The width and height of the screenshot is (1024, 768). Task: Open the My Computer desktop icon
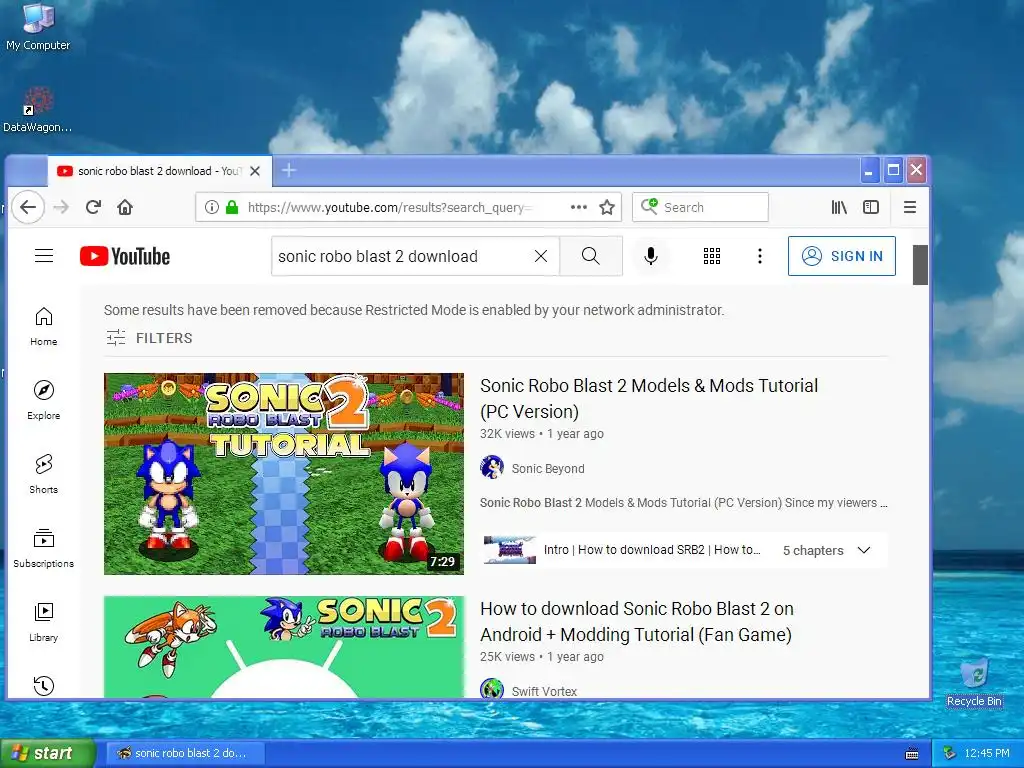point(38,26)
